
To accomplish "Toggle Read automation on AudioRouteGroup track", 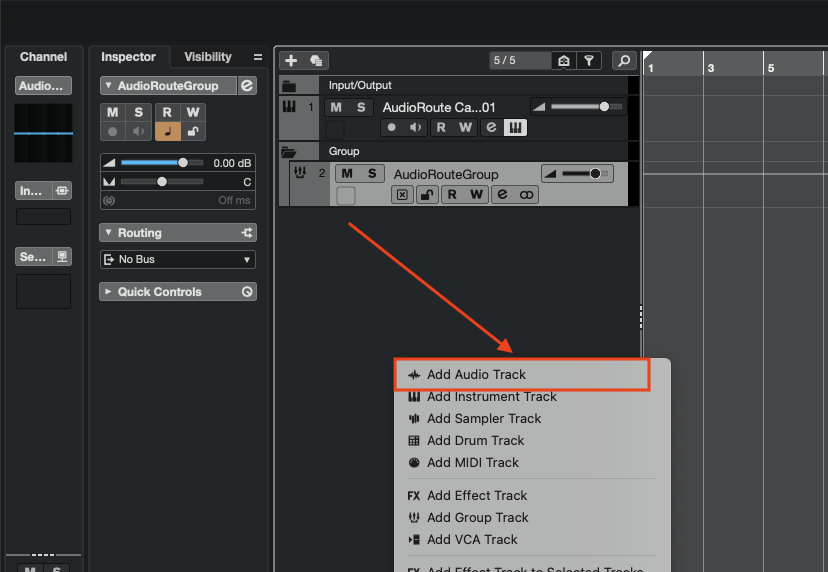I will 452,194.
